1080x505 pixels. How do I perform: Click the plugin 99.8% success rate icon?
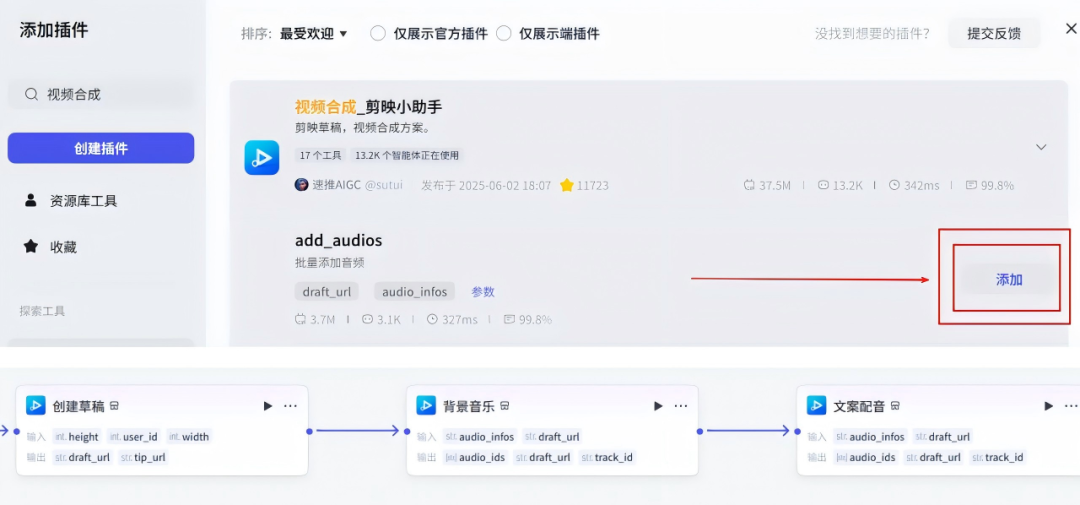coord(971,185)
